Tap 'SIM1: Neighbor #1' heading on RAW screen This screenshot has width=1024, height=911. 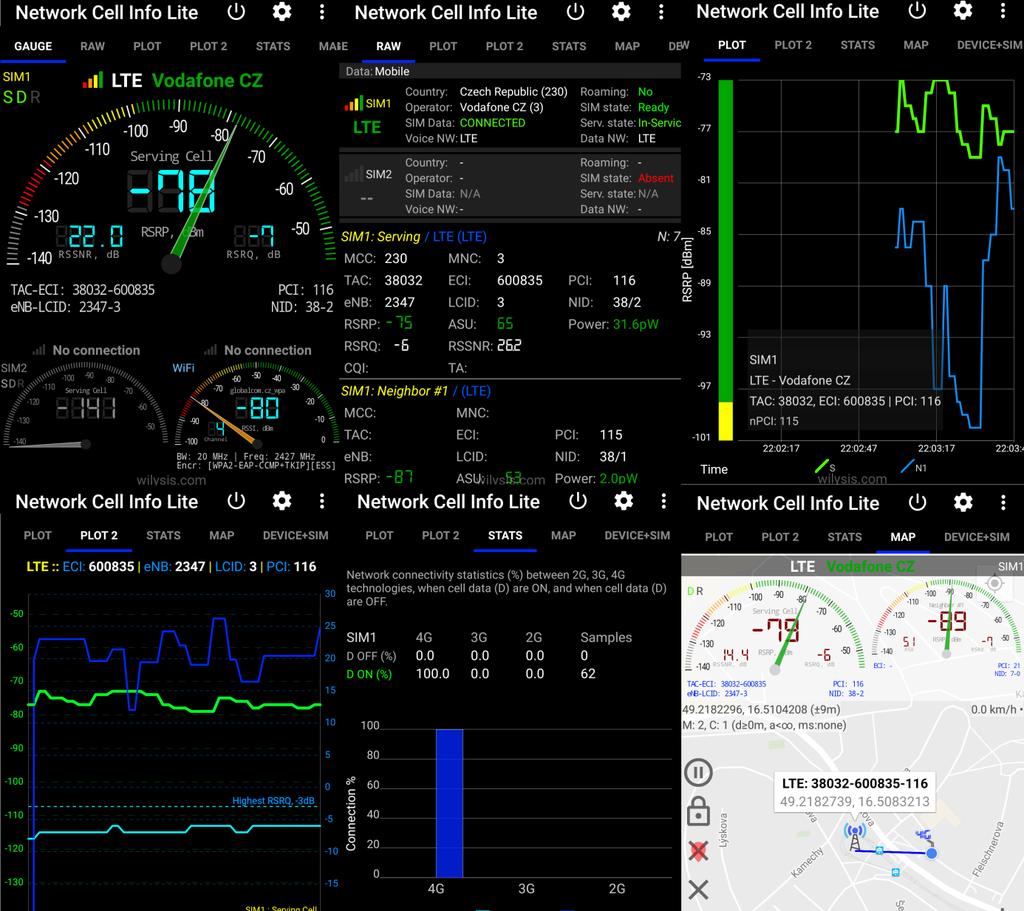click(x=394, y=391)
